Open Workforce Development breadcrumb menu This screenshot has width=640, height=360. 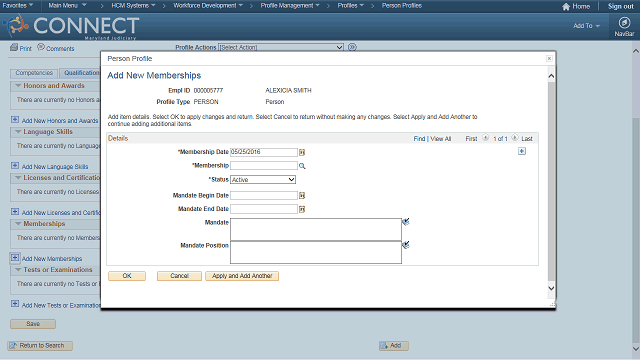208,6
